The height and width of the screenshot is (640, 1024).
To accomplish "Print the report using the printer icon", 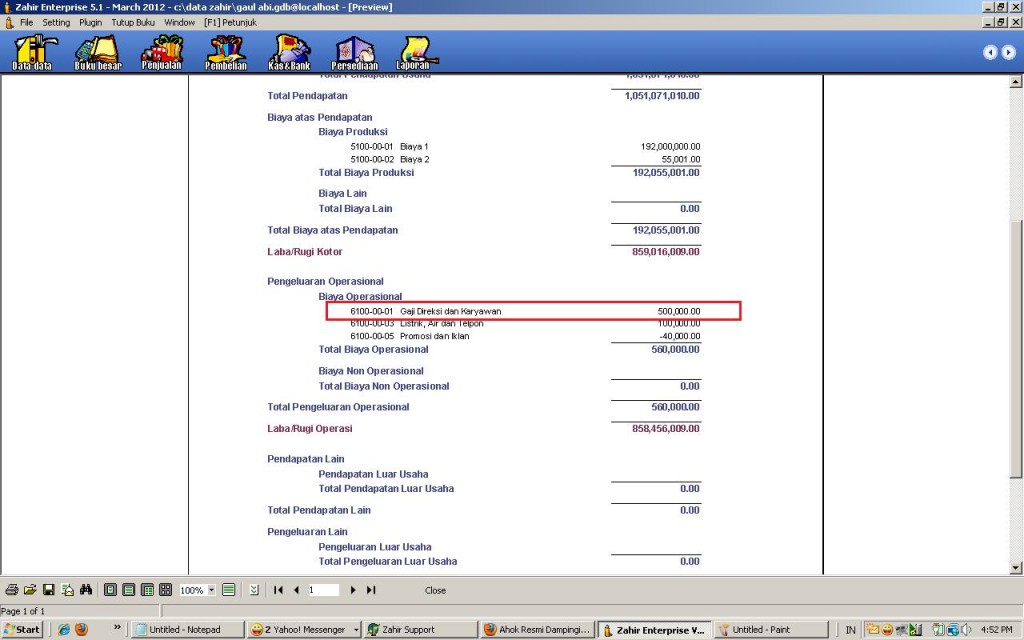I will coord(11,590).
